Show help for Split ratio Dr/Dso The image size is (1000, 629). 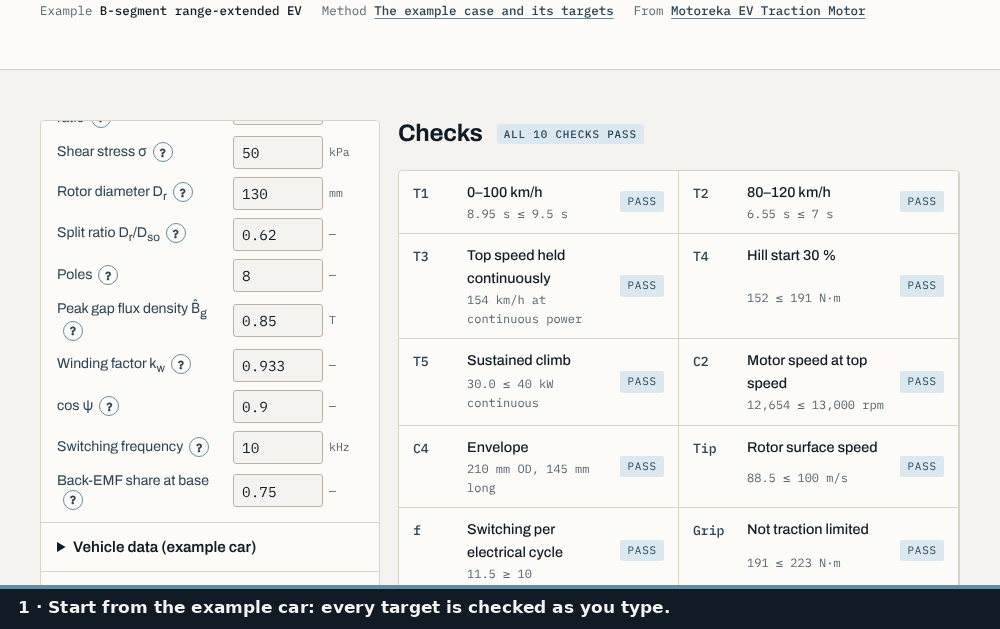[x=176, y=233]
